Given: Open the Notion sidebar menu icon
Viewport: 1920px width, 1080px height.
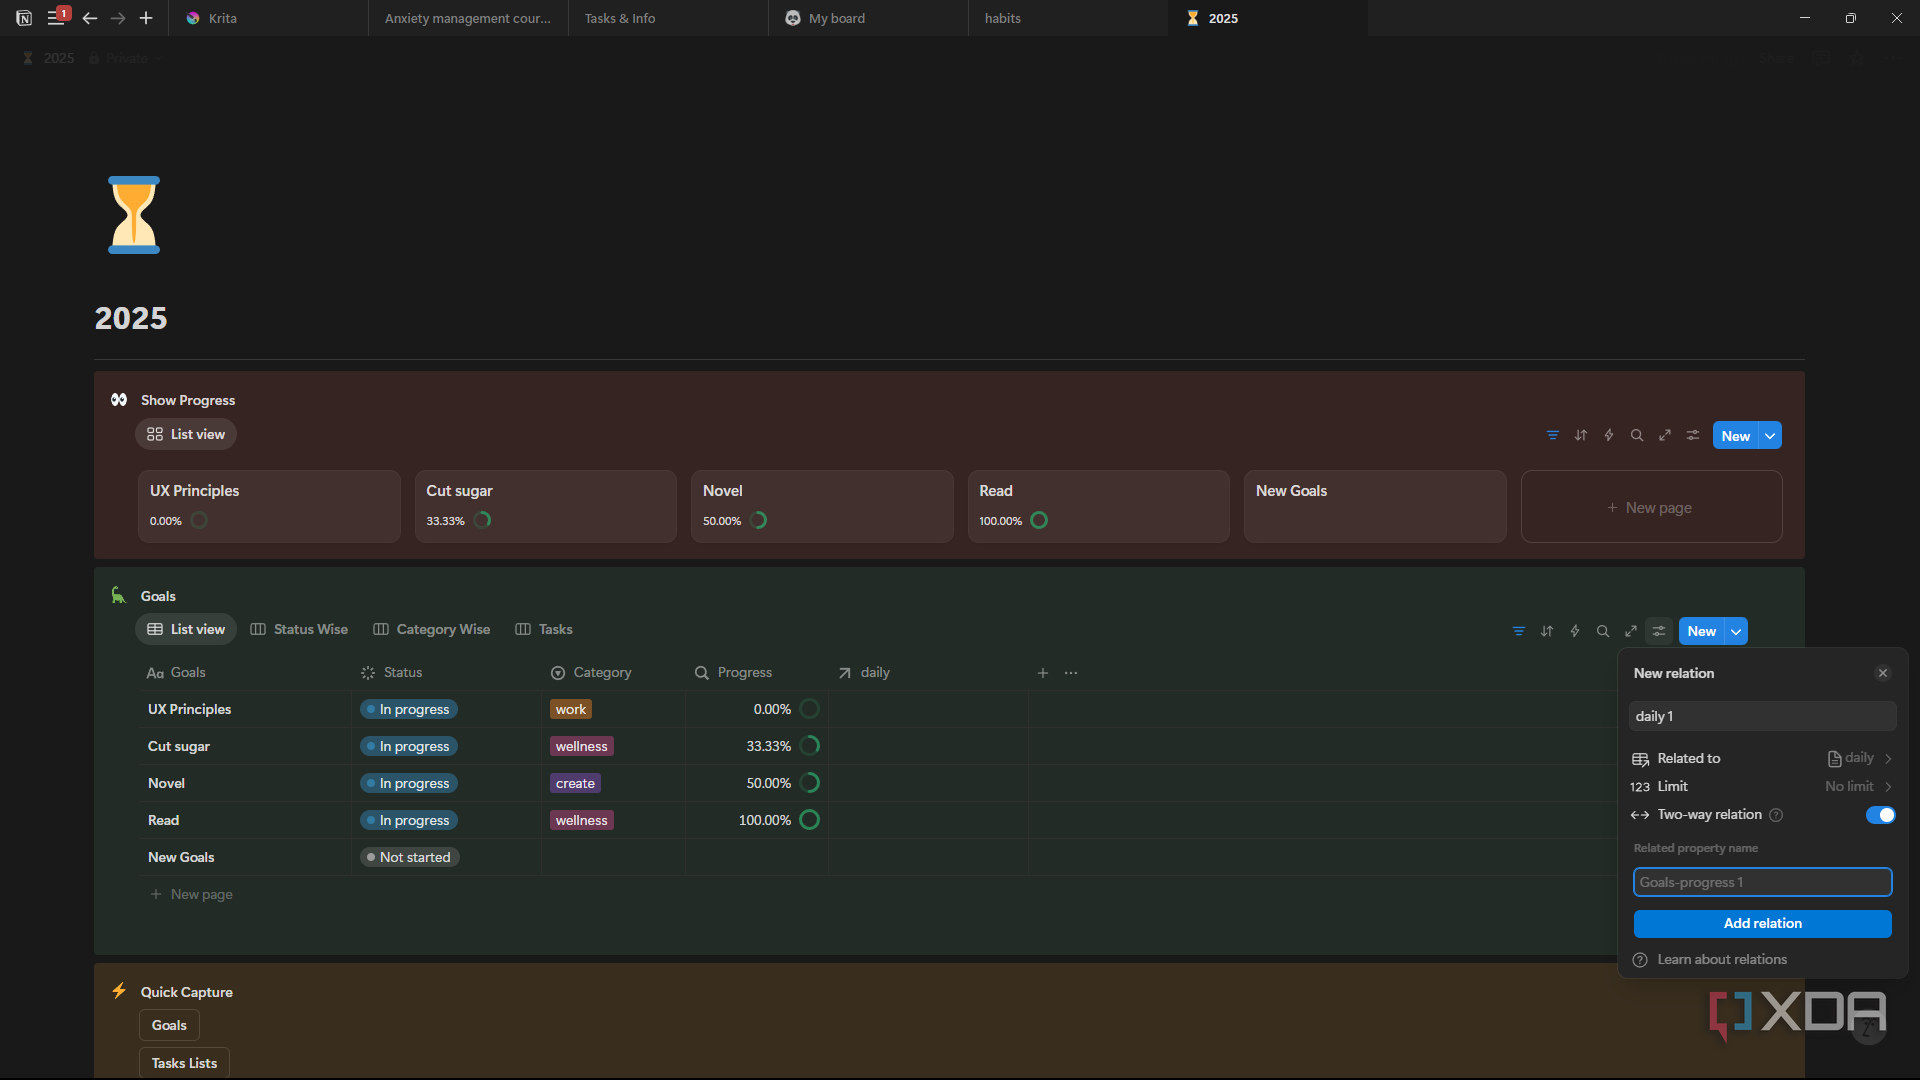Looking at the screenshot, I should pyautogui.click(x=55, y=18).
